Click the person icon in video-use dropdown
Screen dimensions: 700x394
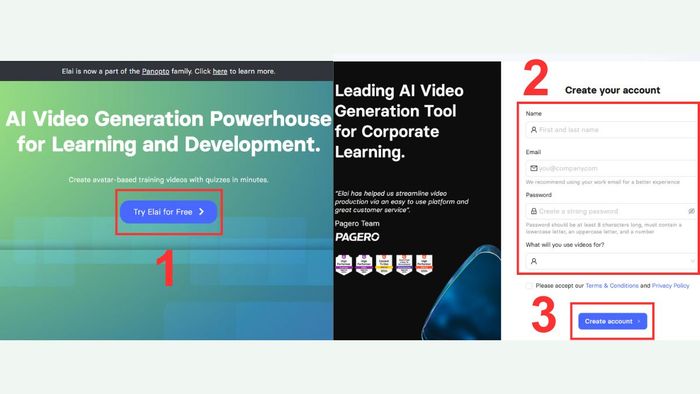tap(533, 261)
